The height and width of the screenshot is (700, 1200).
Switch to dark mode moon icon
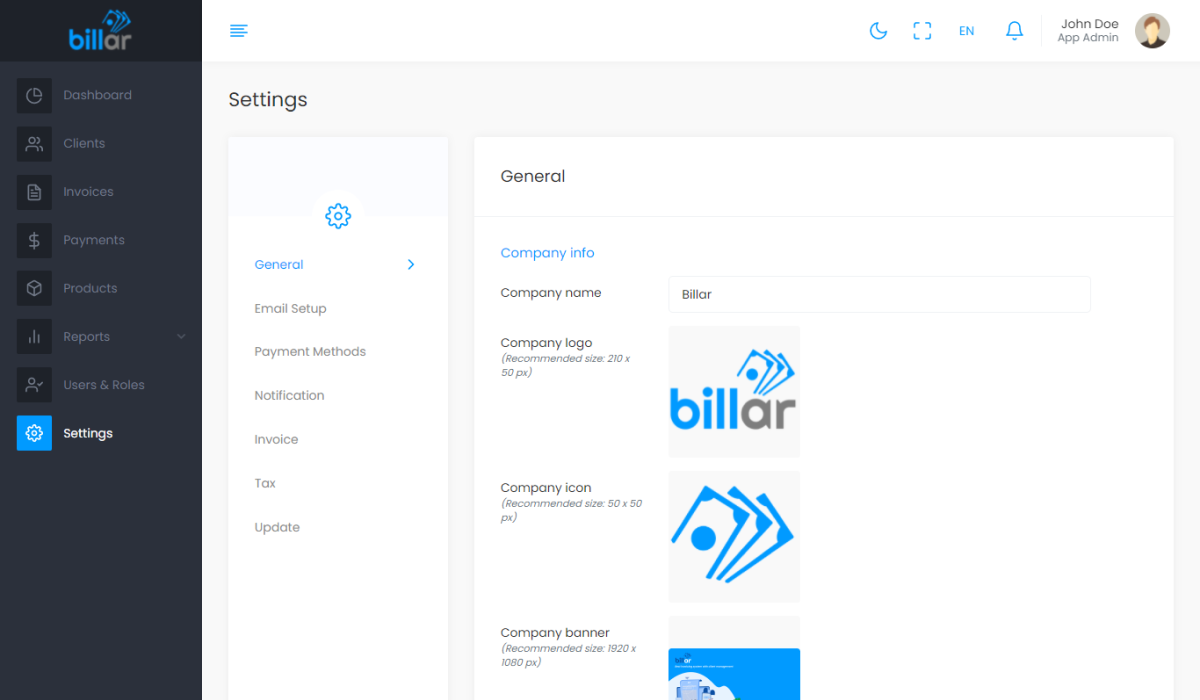pos(878,31)
